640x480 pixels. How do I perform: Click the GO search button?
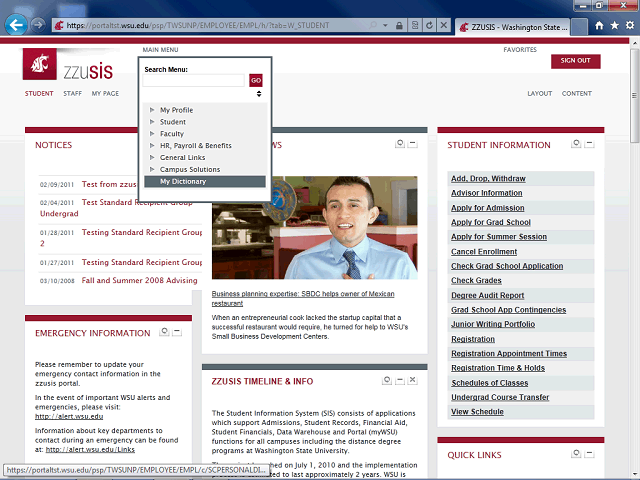256,80
